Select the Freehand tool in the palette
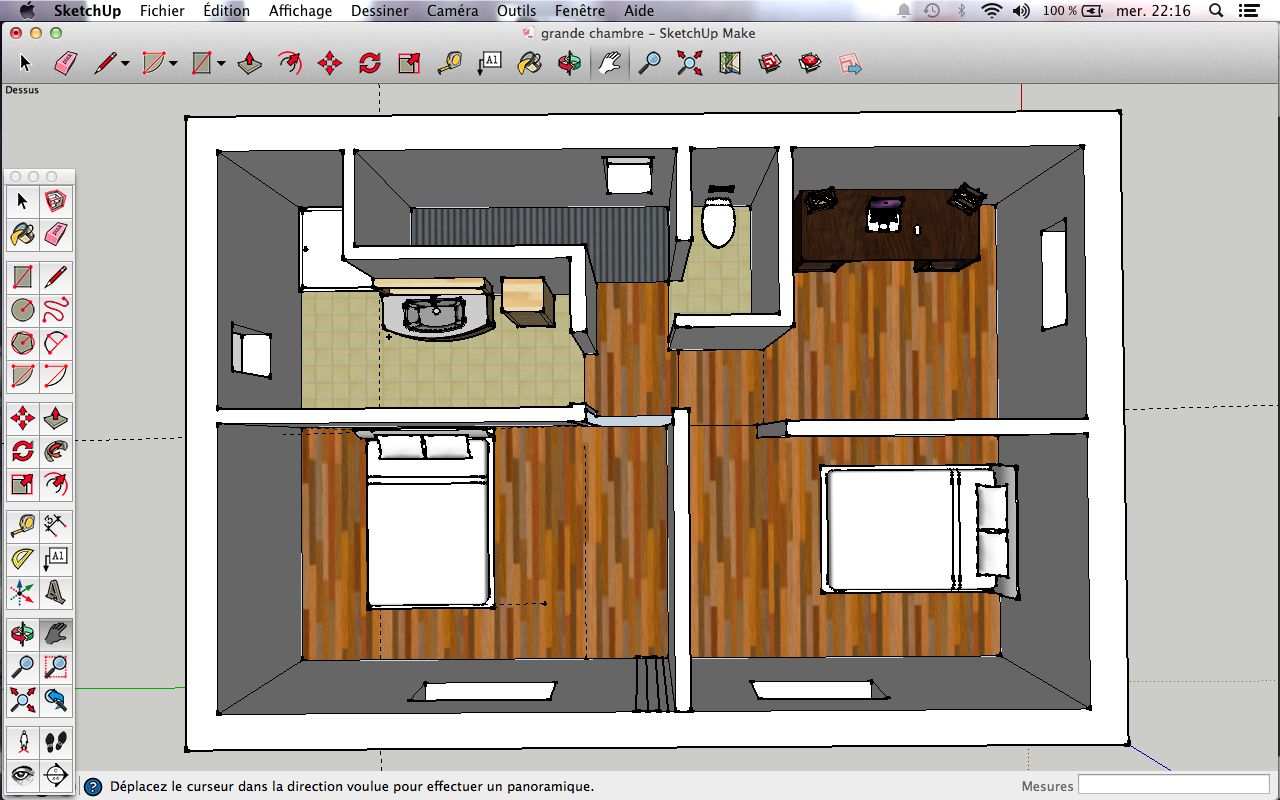The image size is (1280, 800). 56,310
